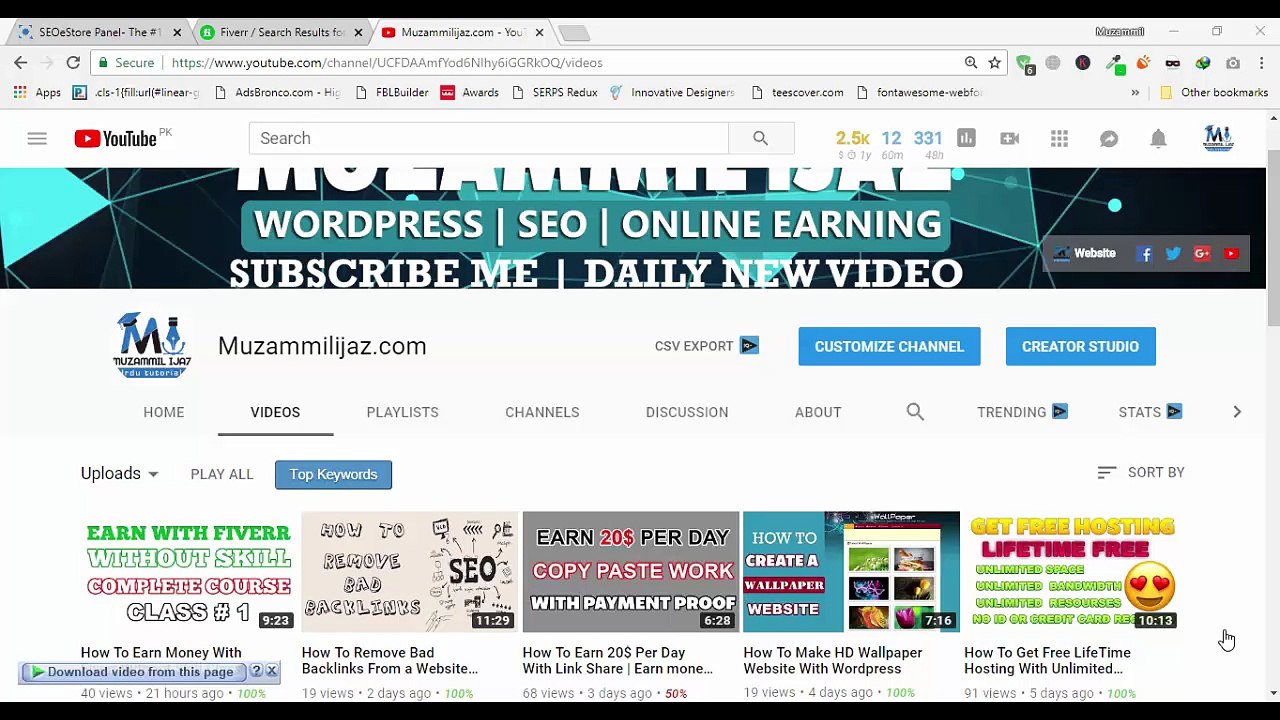This screenshot has height=720, width=1280.
Task: Open the Awards bookmark
Action: [470, 92]
